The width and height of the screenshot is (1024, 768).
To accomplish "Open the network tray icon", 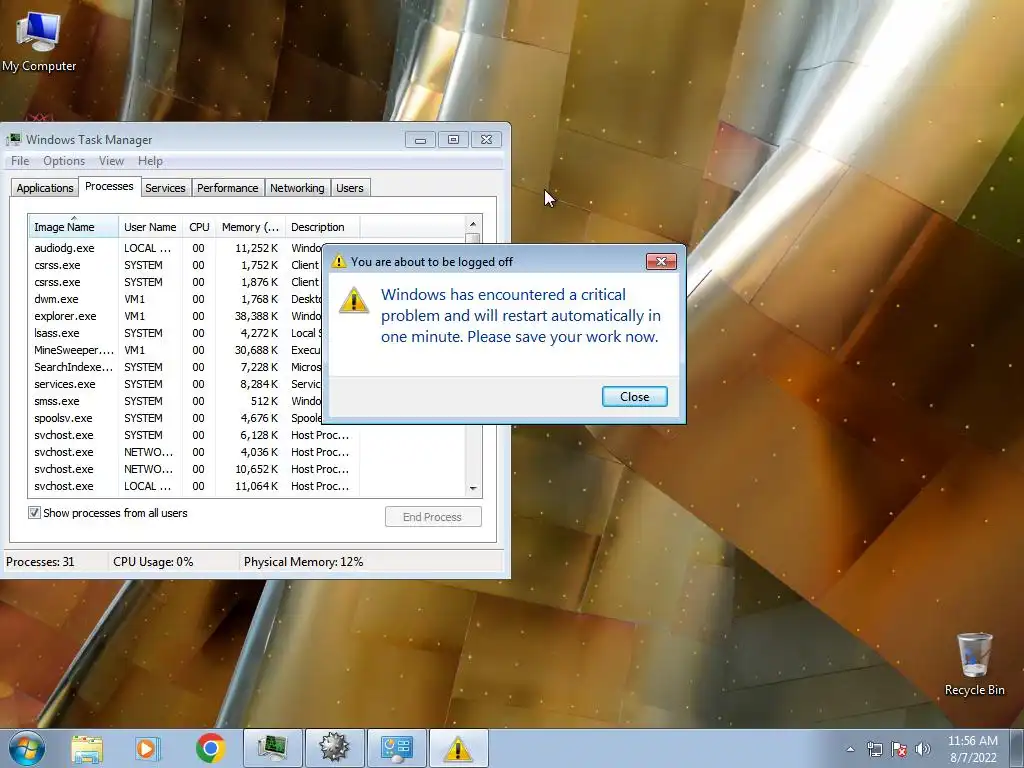I will coord(874,749).
